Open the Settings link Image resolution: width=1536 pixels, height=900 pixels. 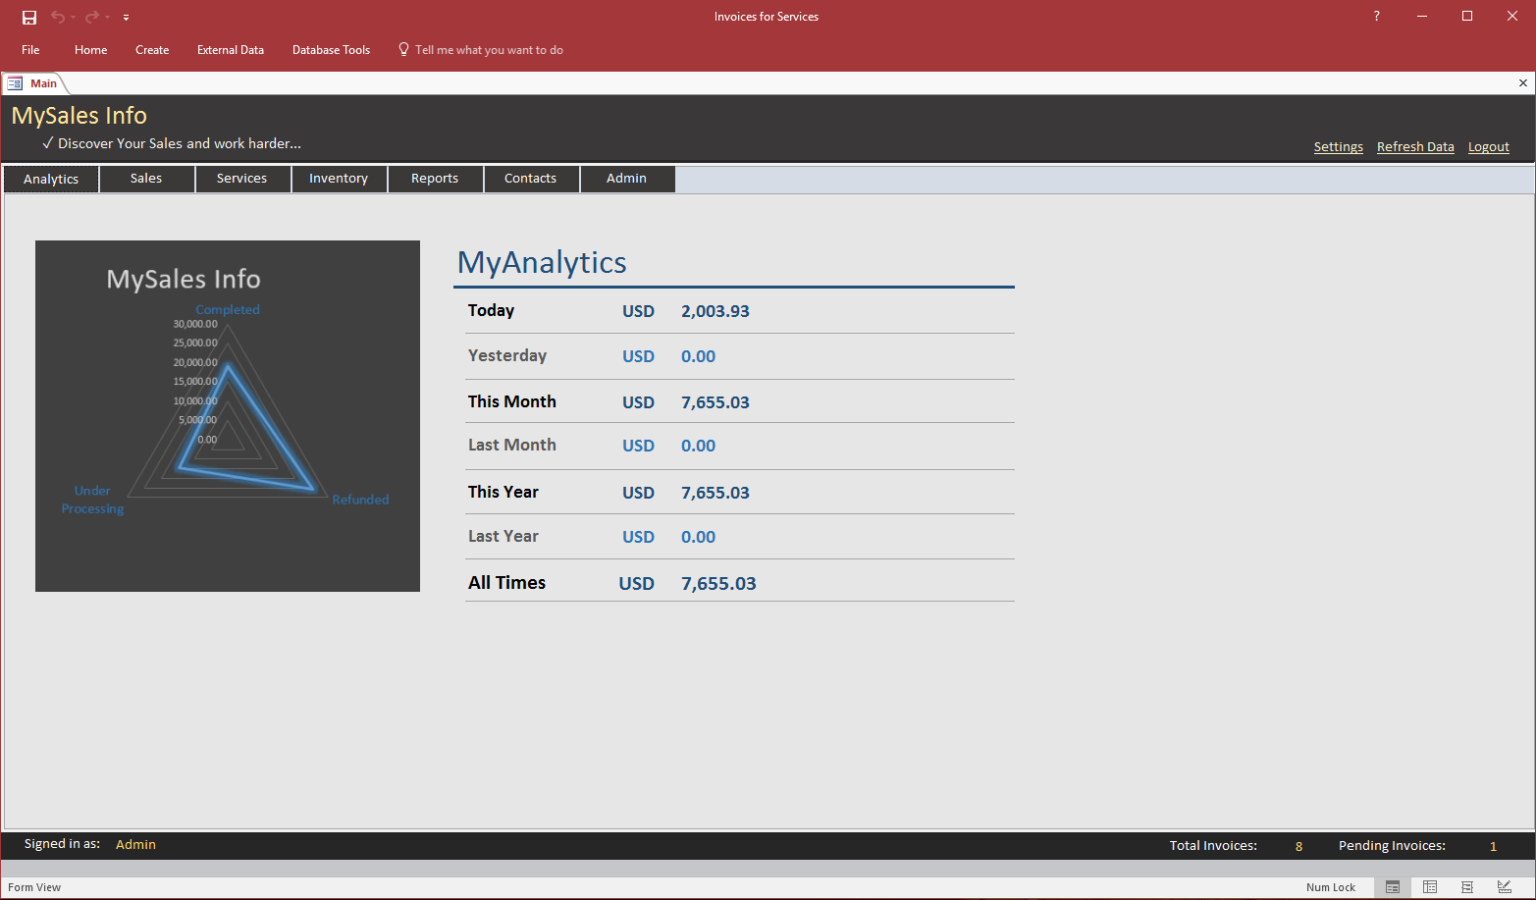pos(1338,146)
